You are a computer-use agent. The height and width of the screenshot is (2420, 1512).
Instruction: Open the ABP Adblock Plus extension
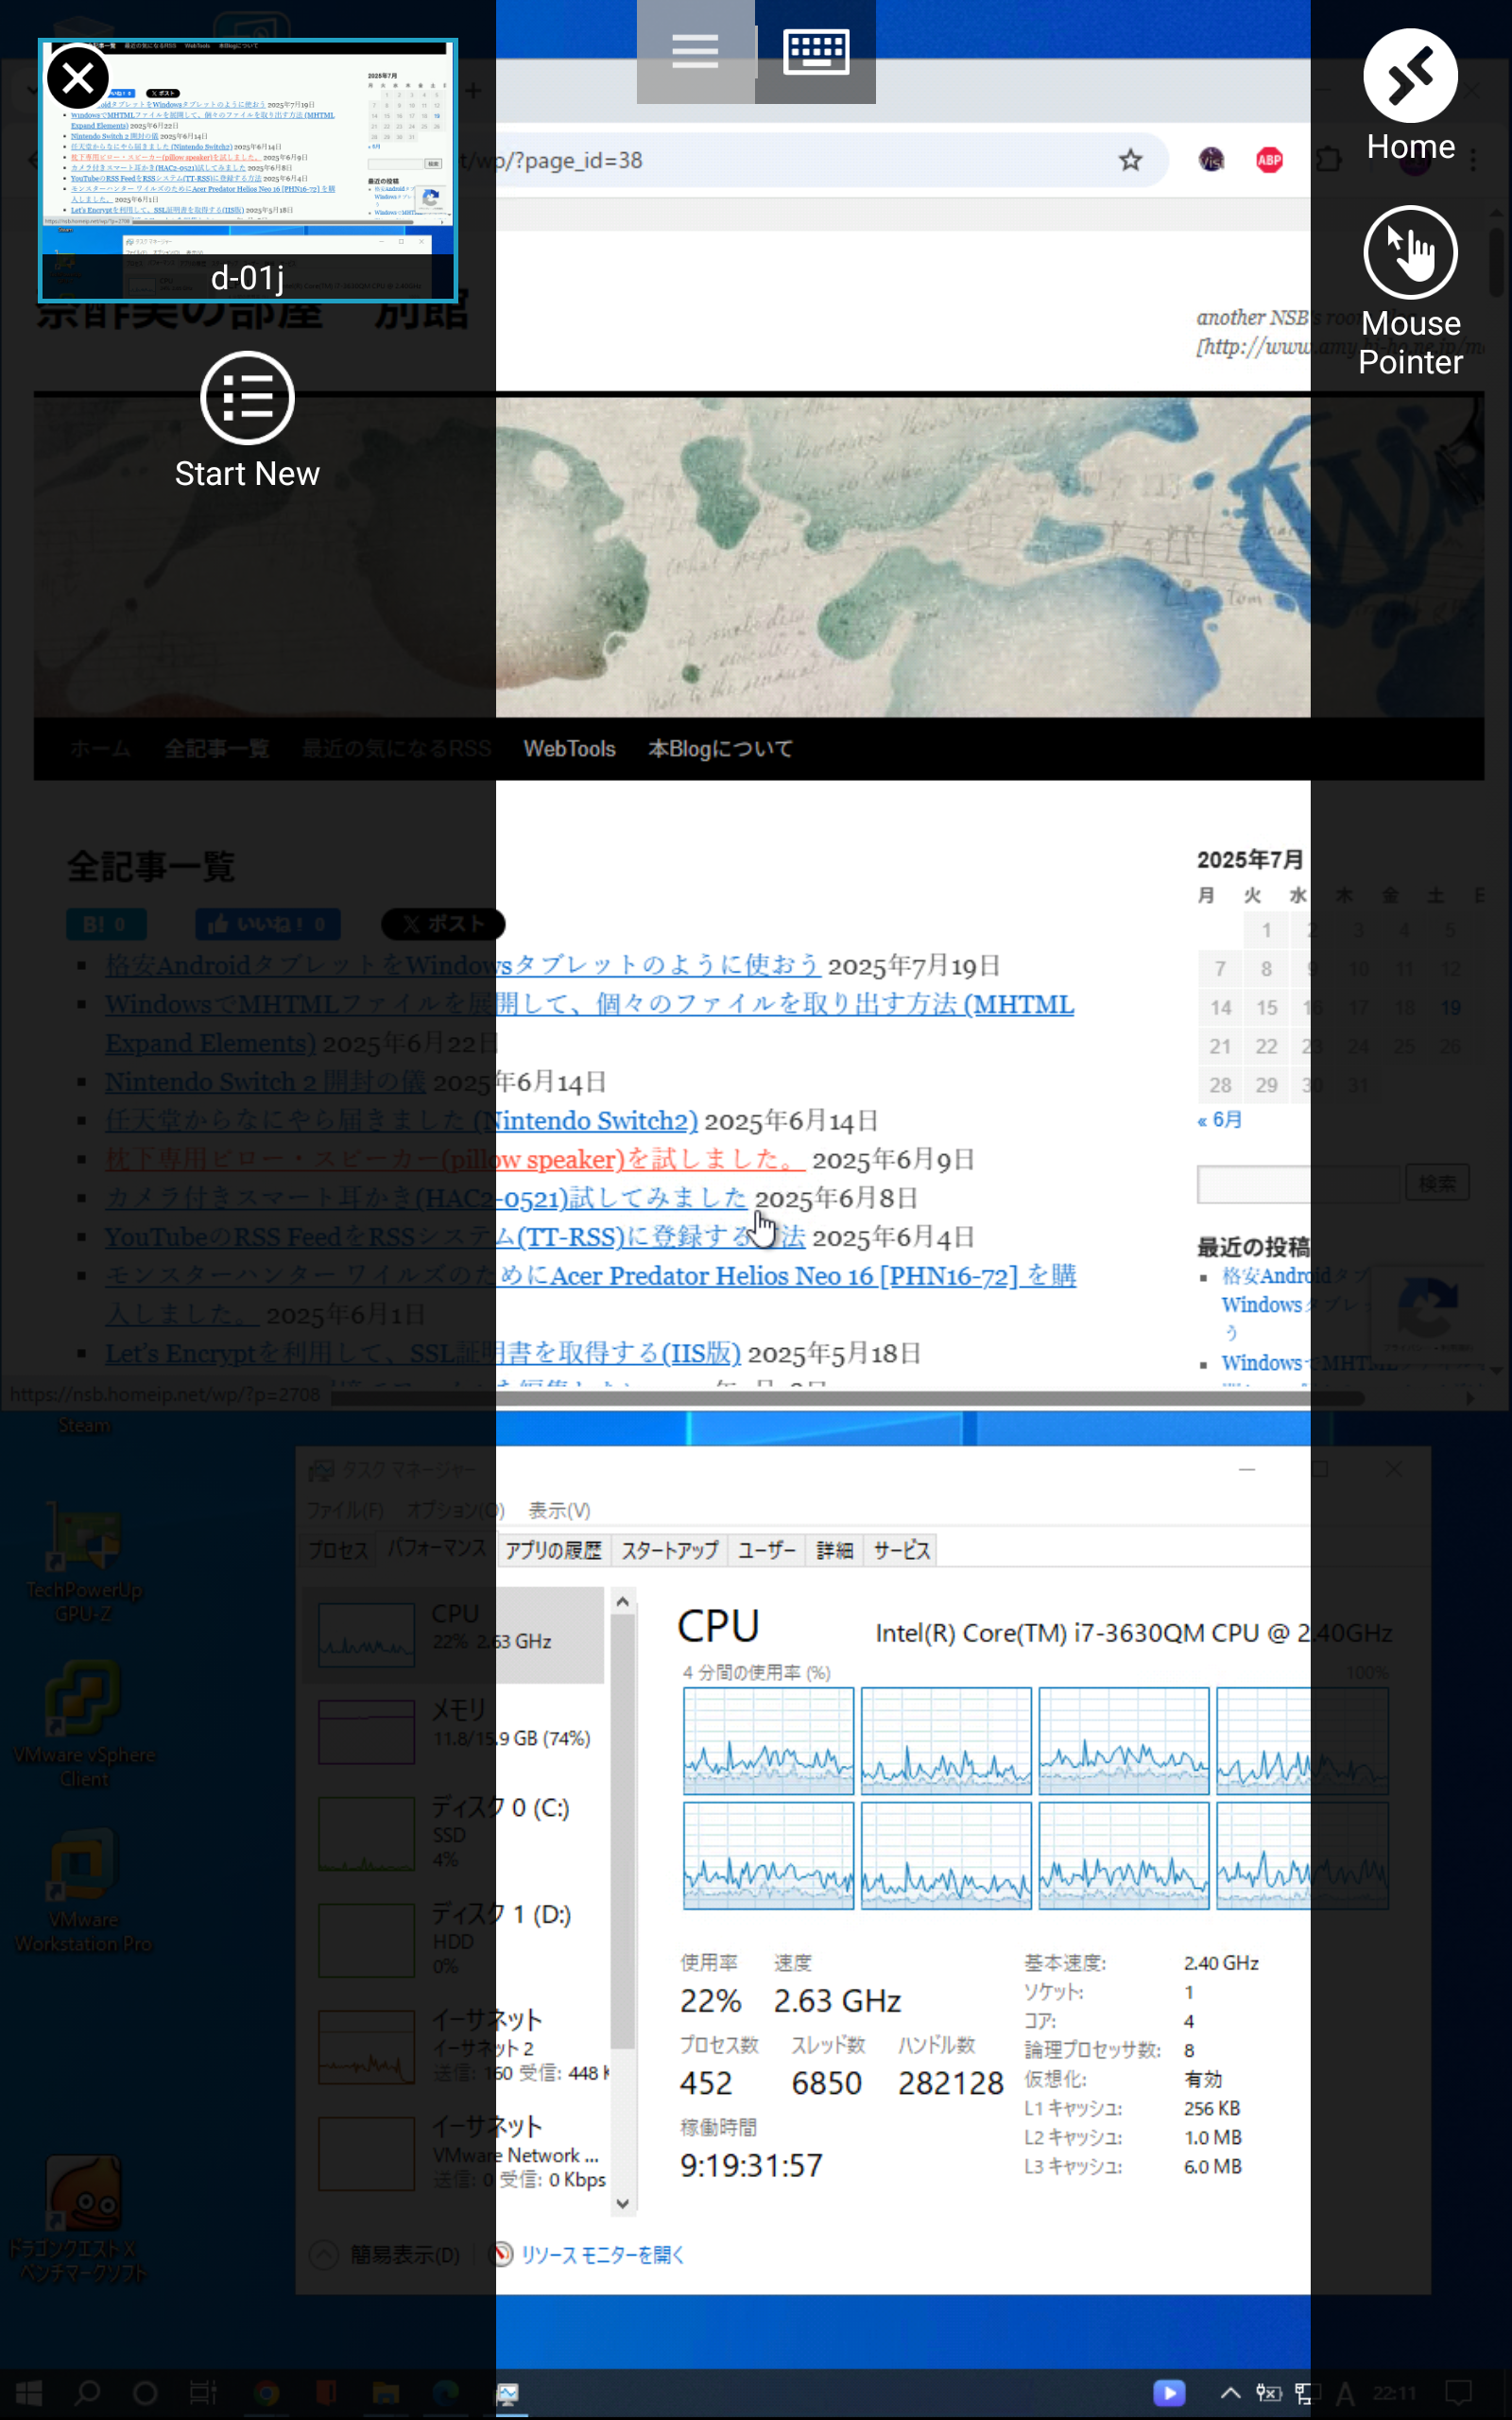click(1269, 160)
